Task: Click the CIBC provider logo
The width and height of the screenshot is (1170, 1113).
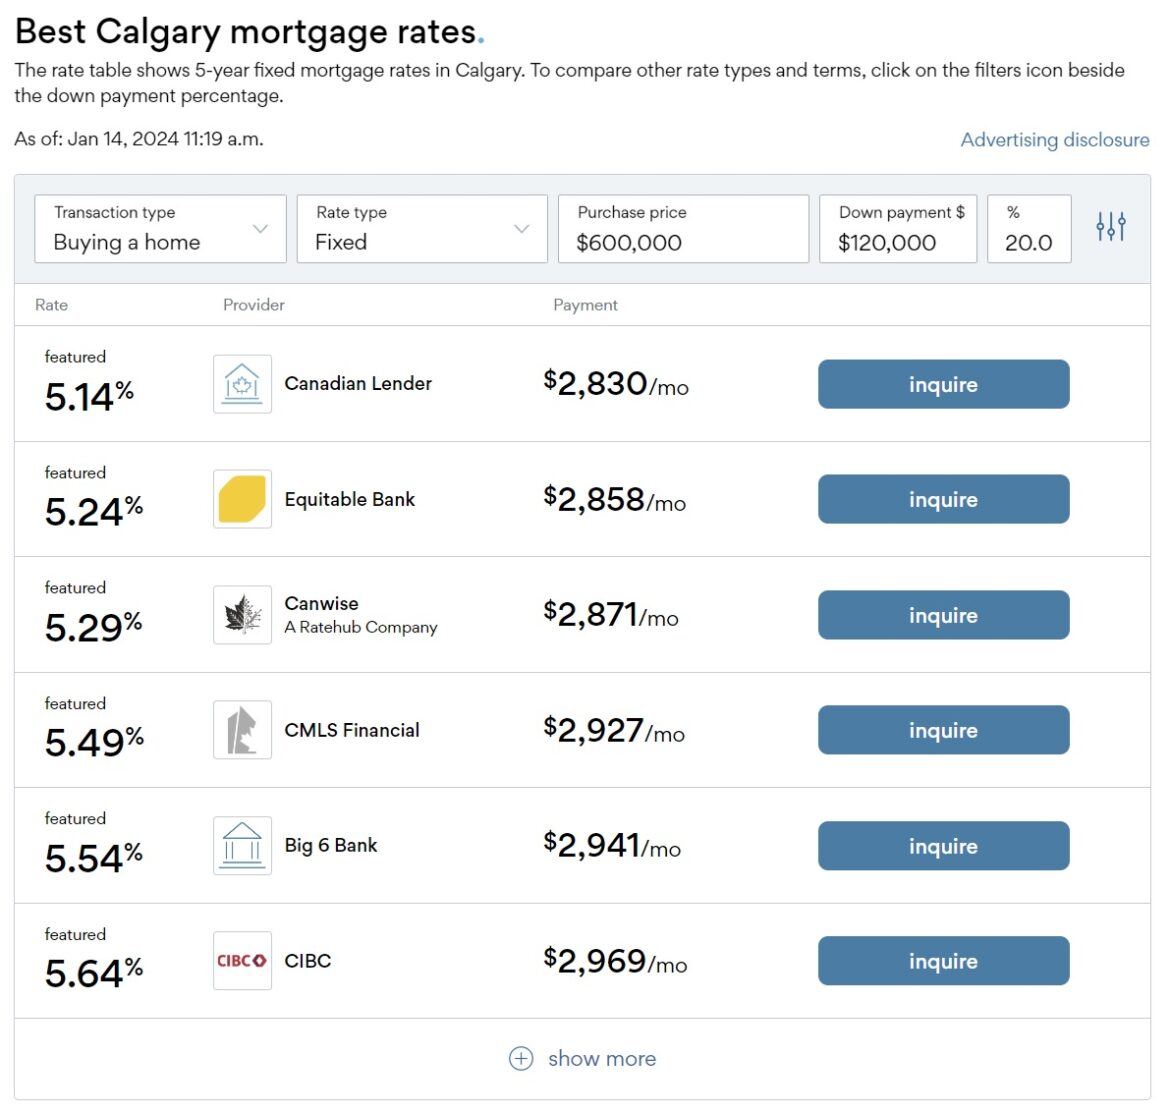Action: 242,960
